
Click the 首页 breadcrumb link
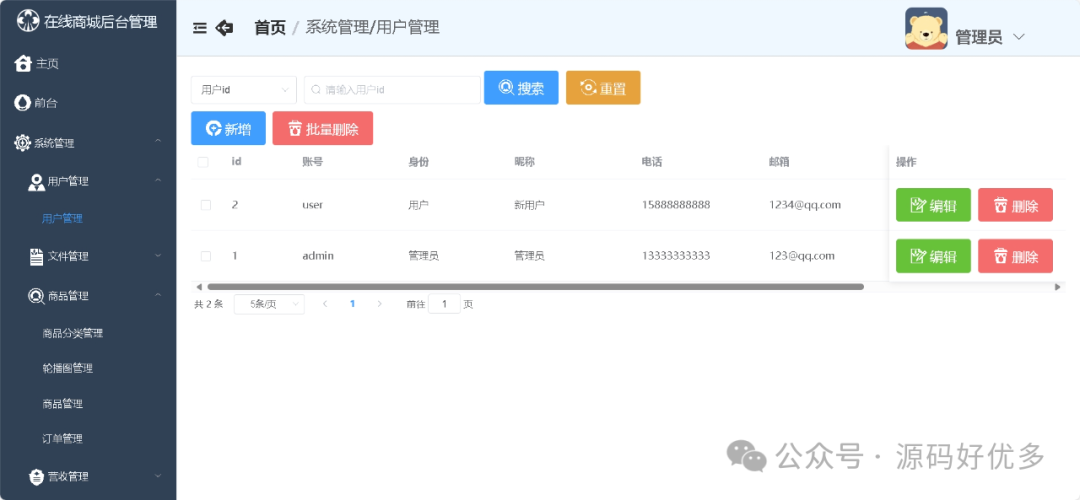[x=270, y=28]
